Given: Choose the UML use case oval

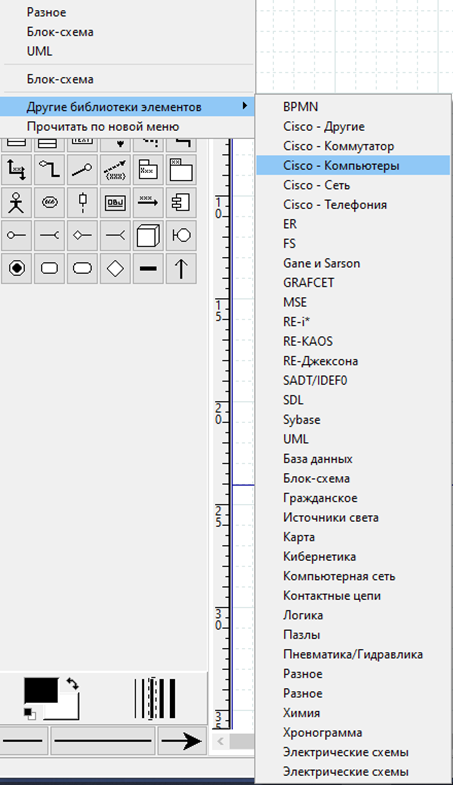Looking at the screenshot, I should pyautogui.click(x=50, y=203).
